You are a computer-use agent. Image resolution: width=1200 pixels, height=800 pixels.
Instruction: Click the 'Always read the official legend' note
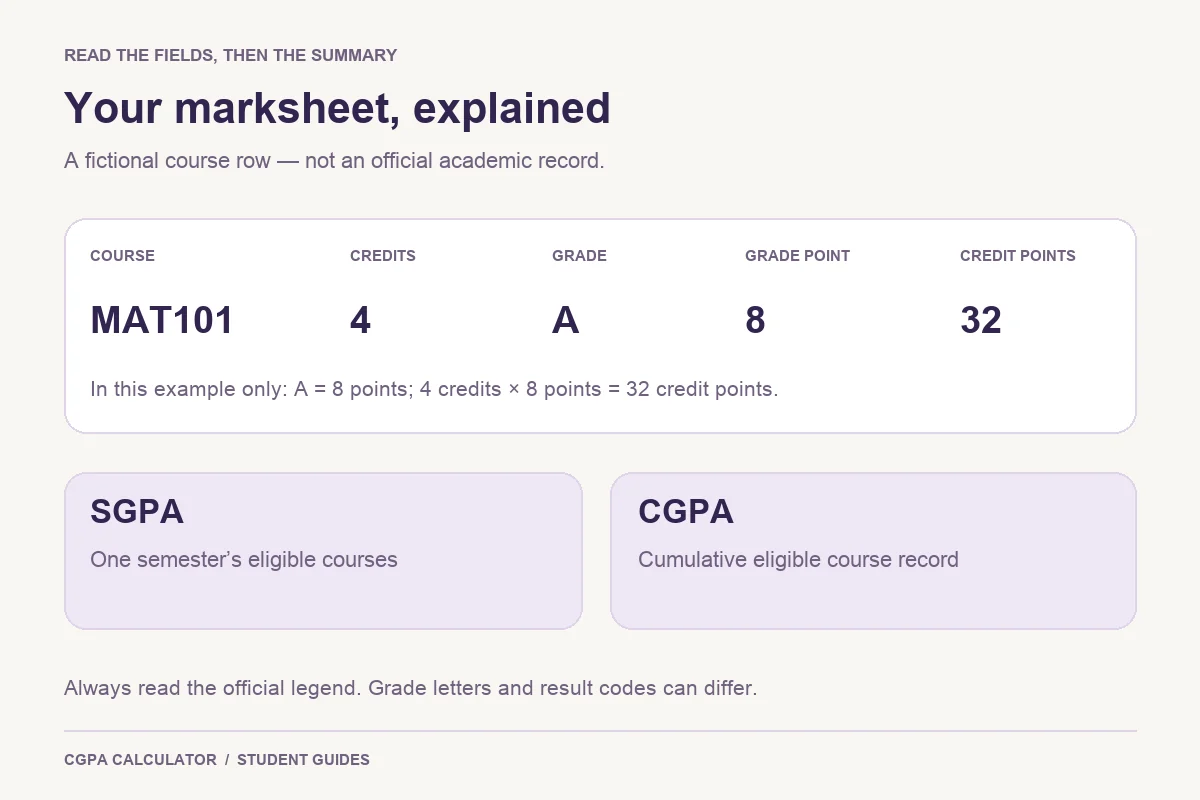click(410, 688)
